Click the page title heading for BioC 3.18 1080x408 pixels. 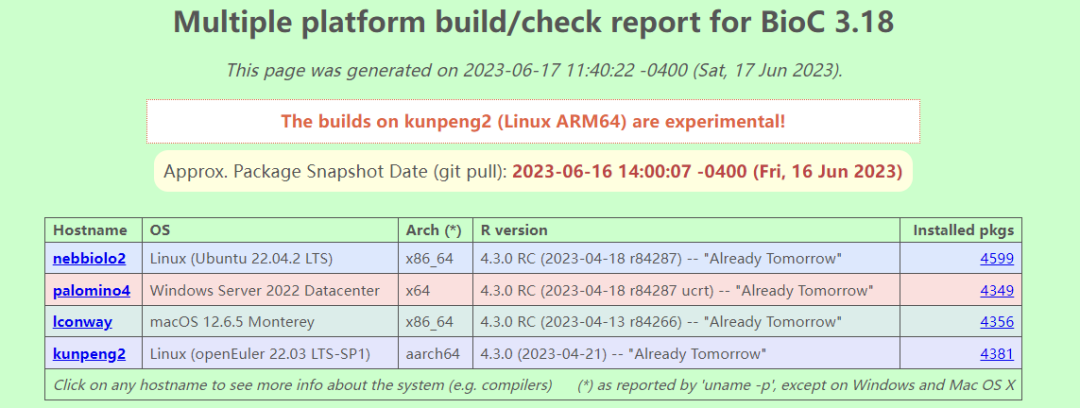(x=533, y=24)
